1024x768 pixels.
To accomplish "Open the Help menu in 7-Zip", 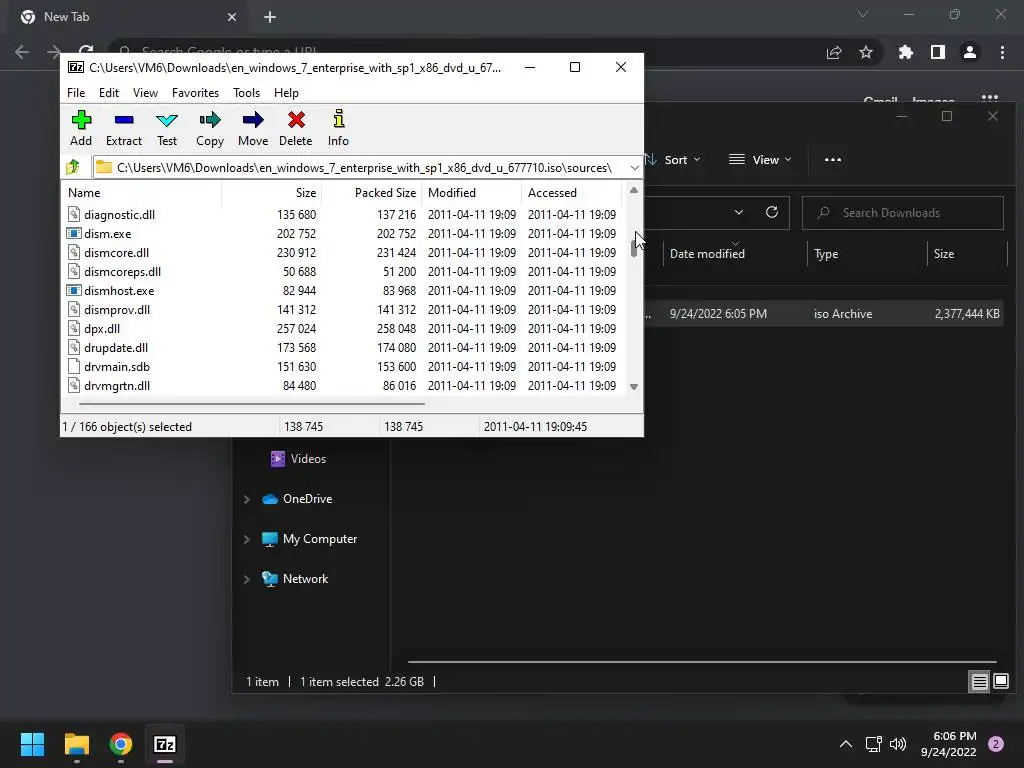I will [286, 93].
